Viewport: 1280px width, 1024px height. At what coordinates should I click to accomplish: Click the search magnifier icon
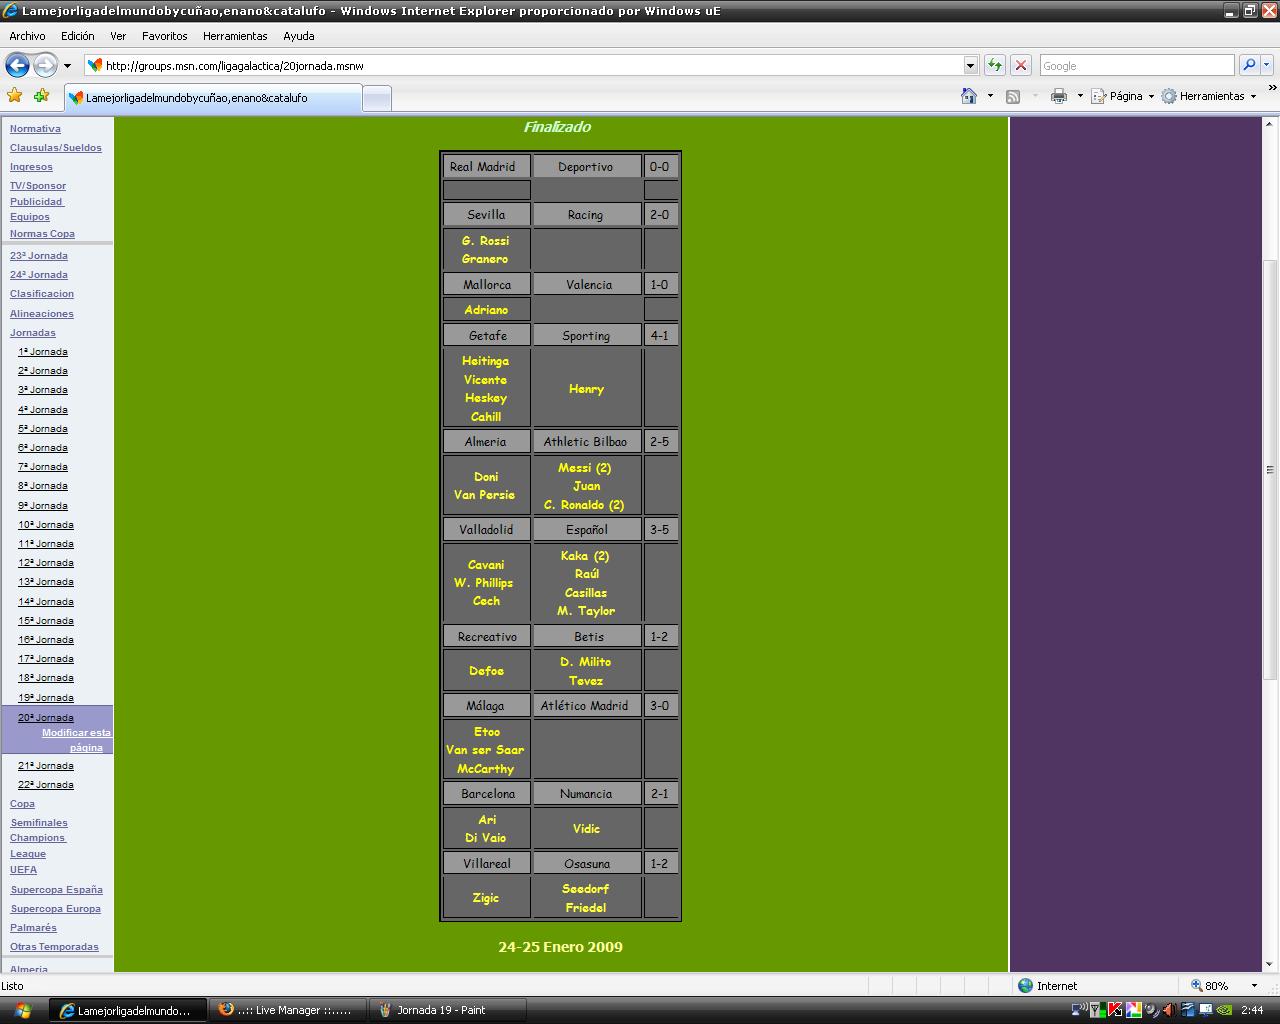click(x=1248, y=65)
